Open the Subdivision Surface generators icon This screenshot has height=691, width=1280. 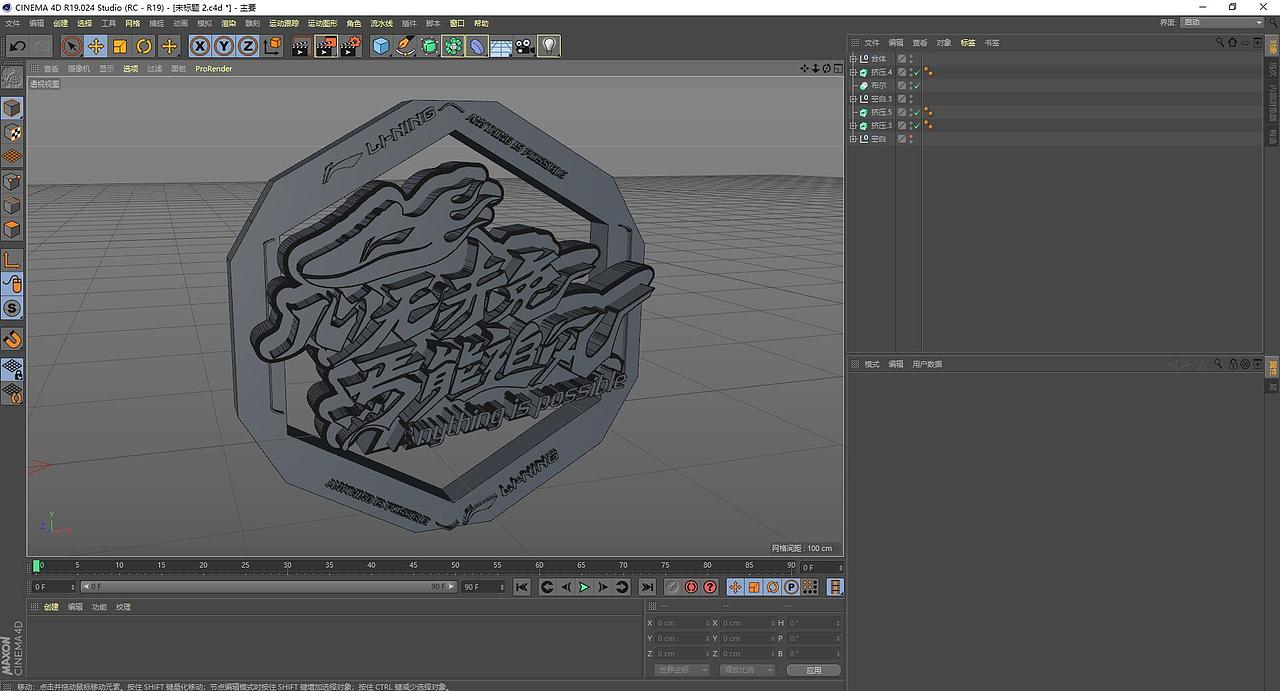coord(429,46)
